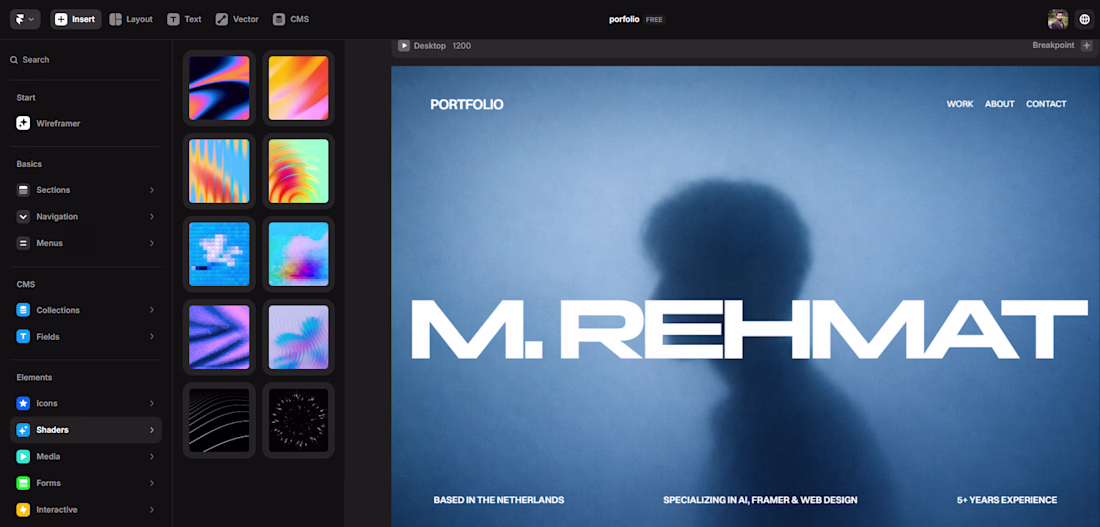Click the Desktop preview play button
This screenshot has height=527, width=1100.
click(x=403, y=46)
